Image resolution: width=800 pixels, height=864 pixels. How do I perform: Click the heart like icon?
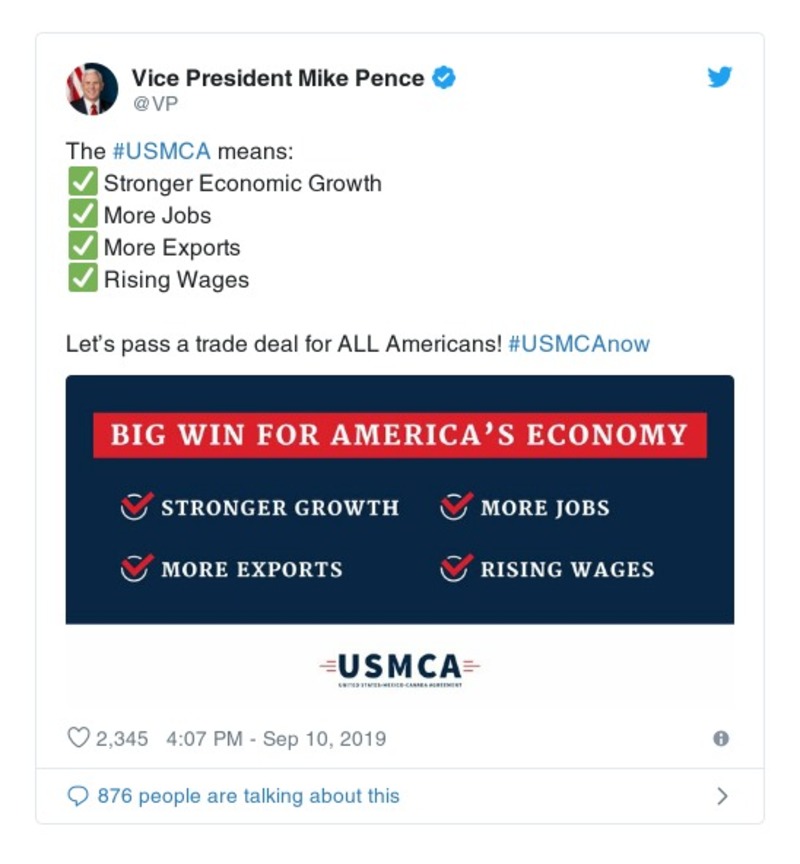(78, 739)
